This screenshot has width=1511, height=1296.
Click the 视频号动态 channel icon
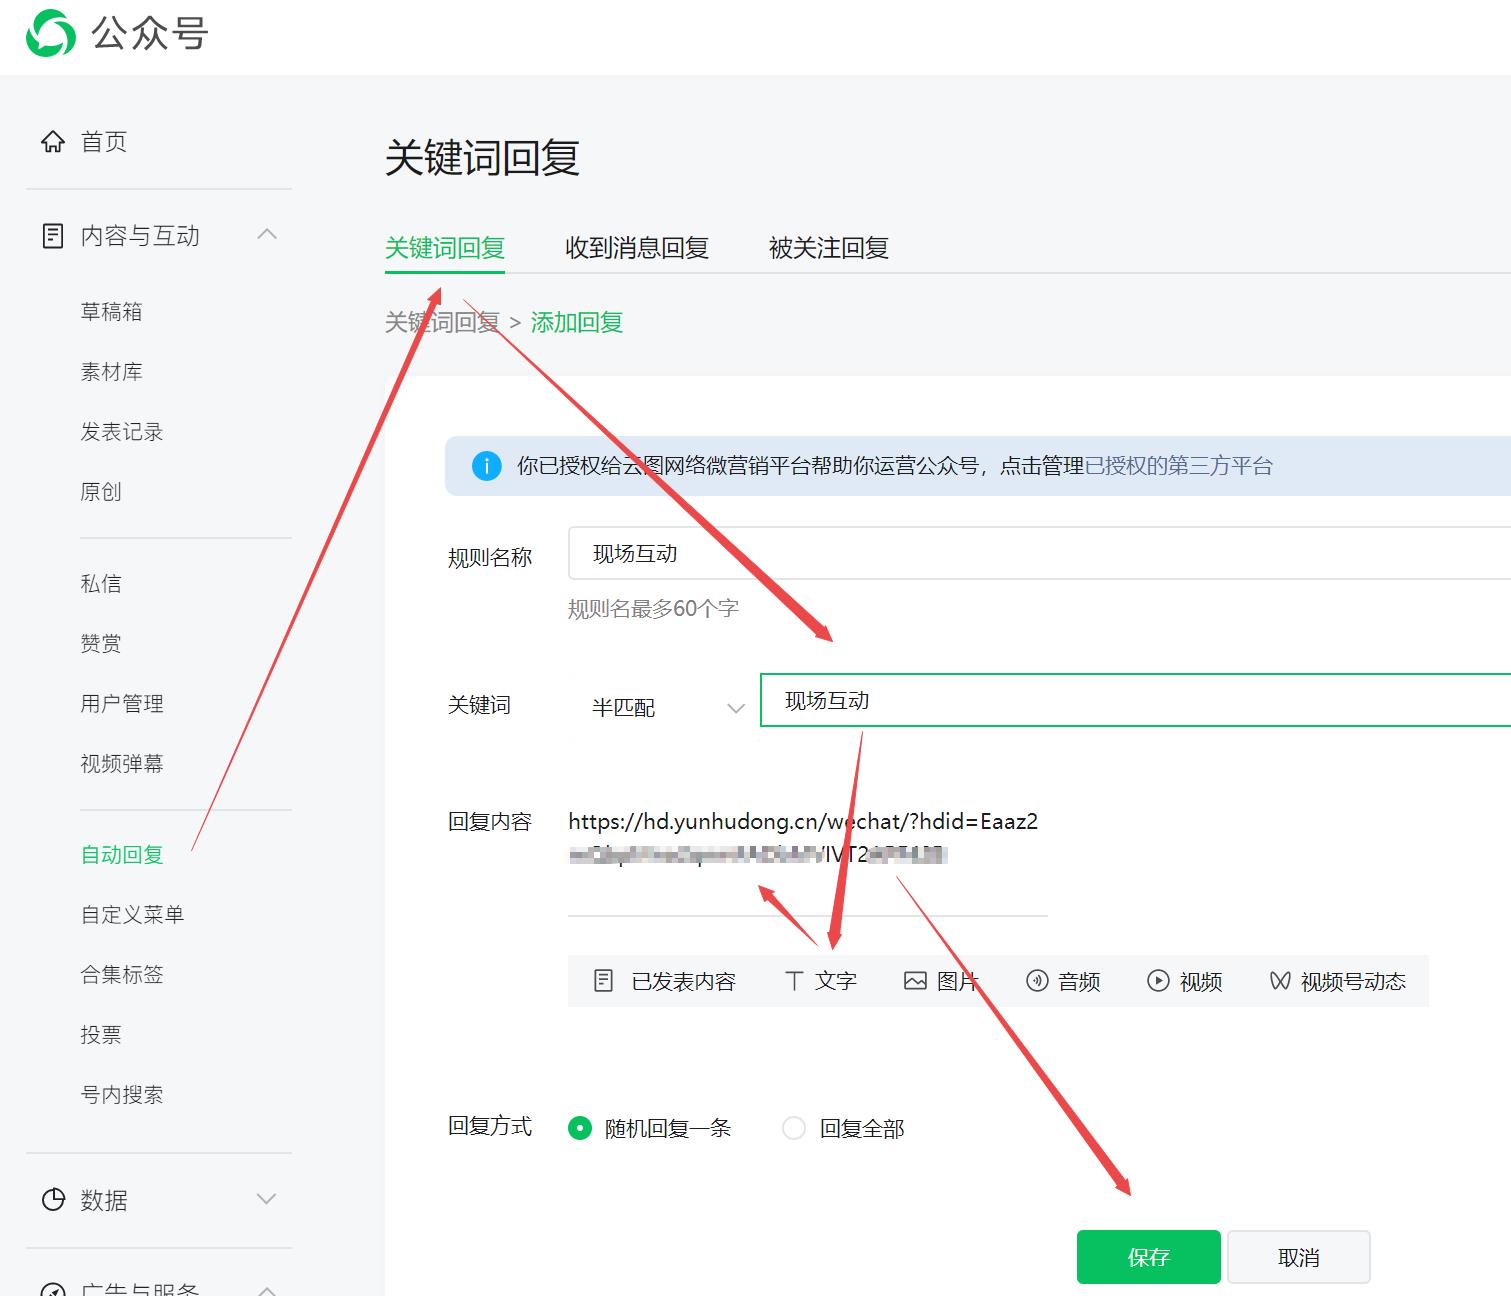pos(1280,981)
